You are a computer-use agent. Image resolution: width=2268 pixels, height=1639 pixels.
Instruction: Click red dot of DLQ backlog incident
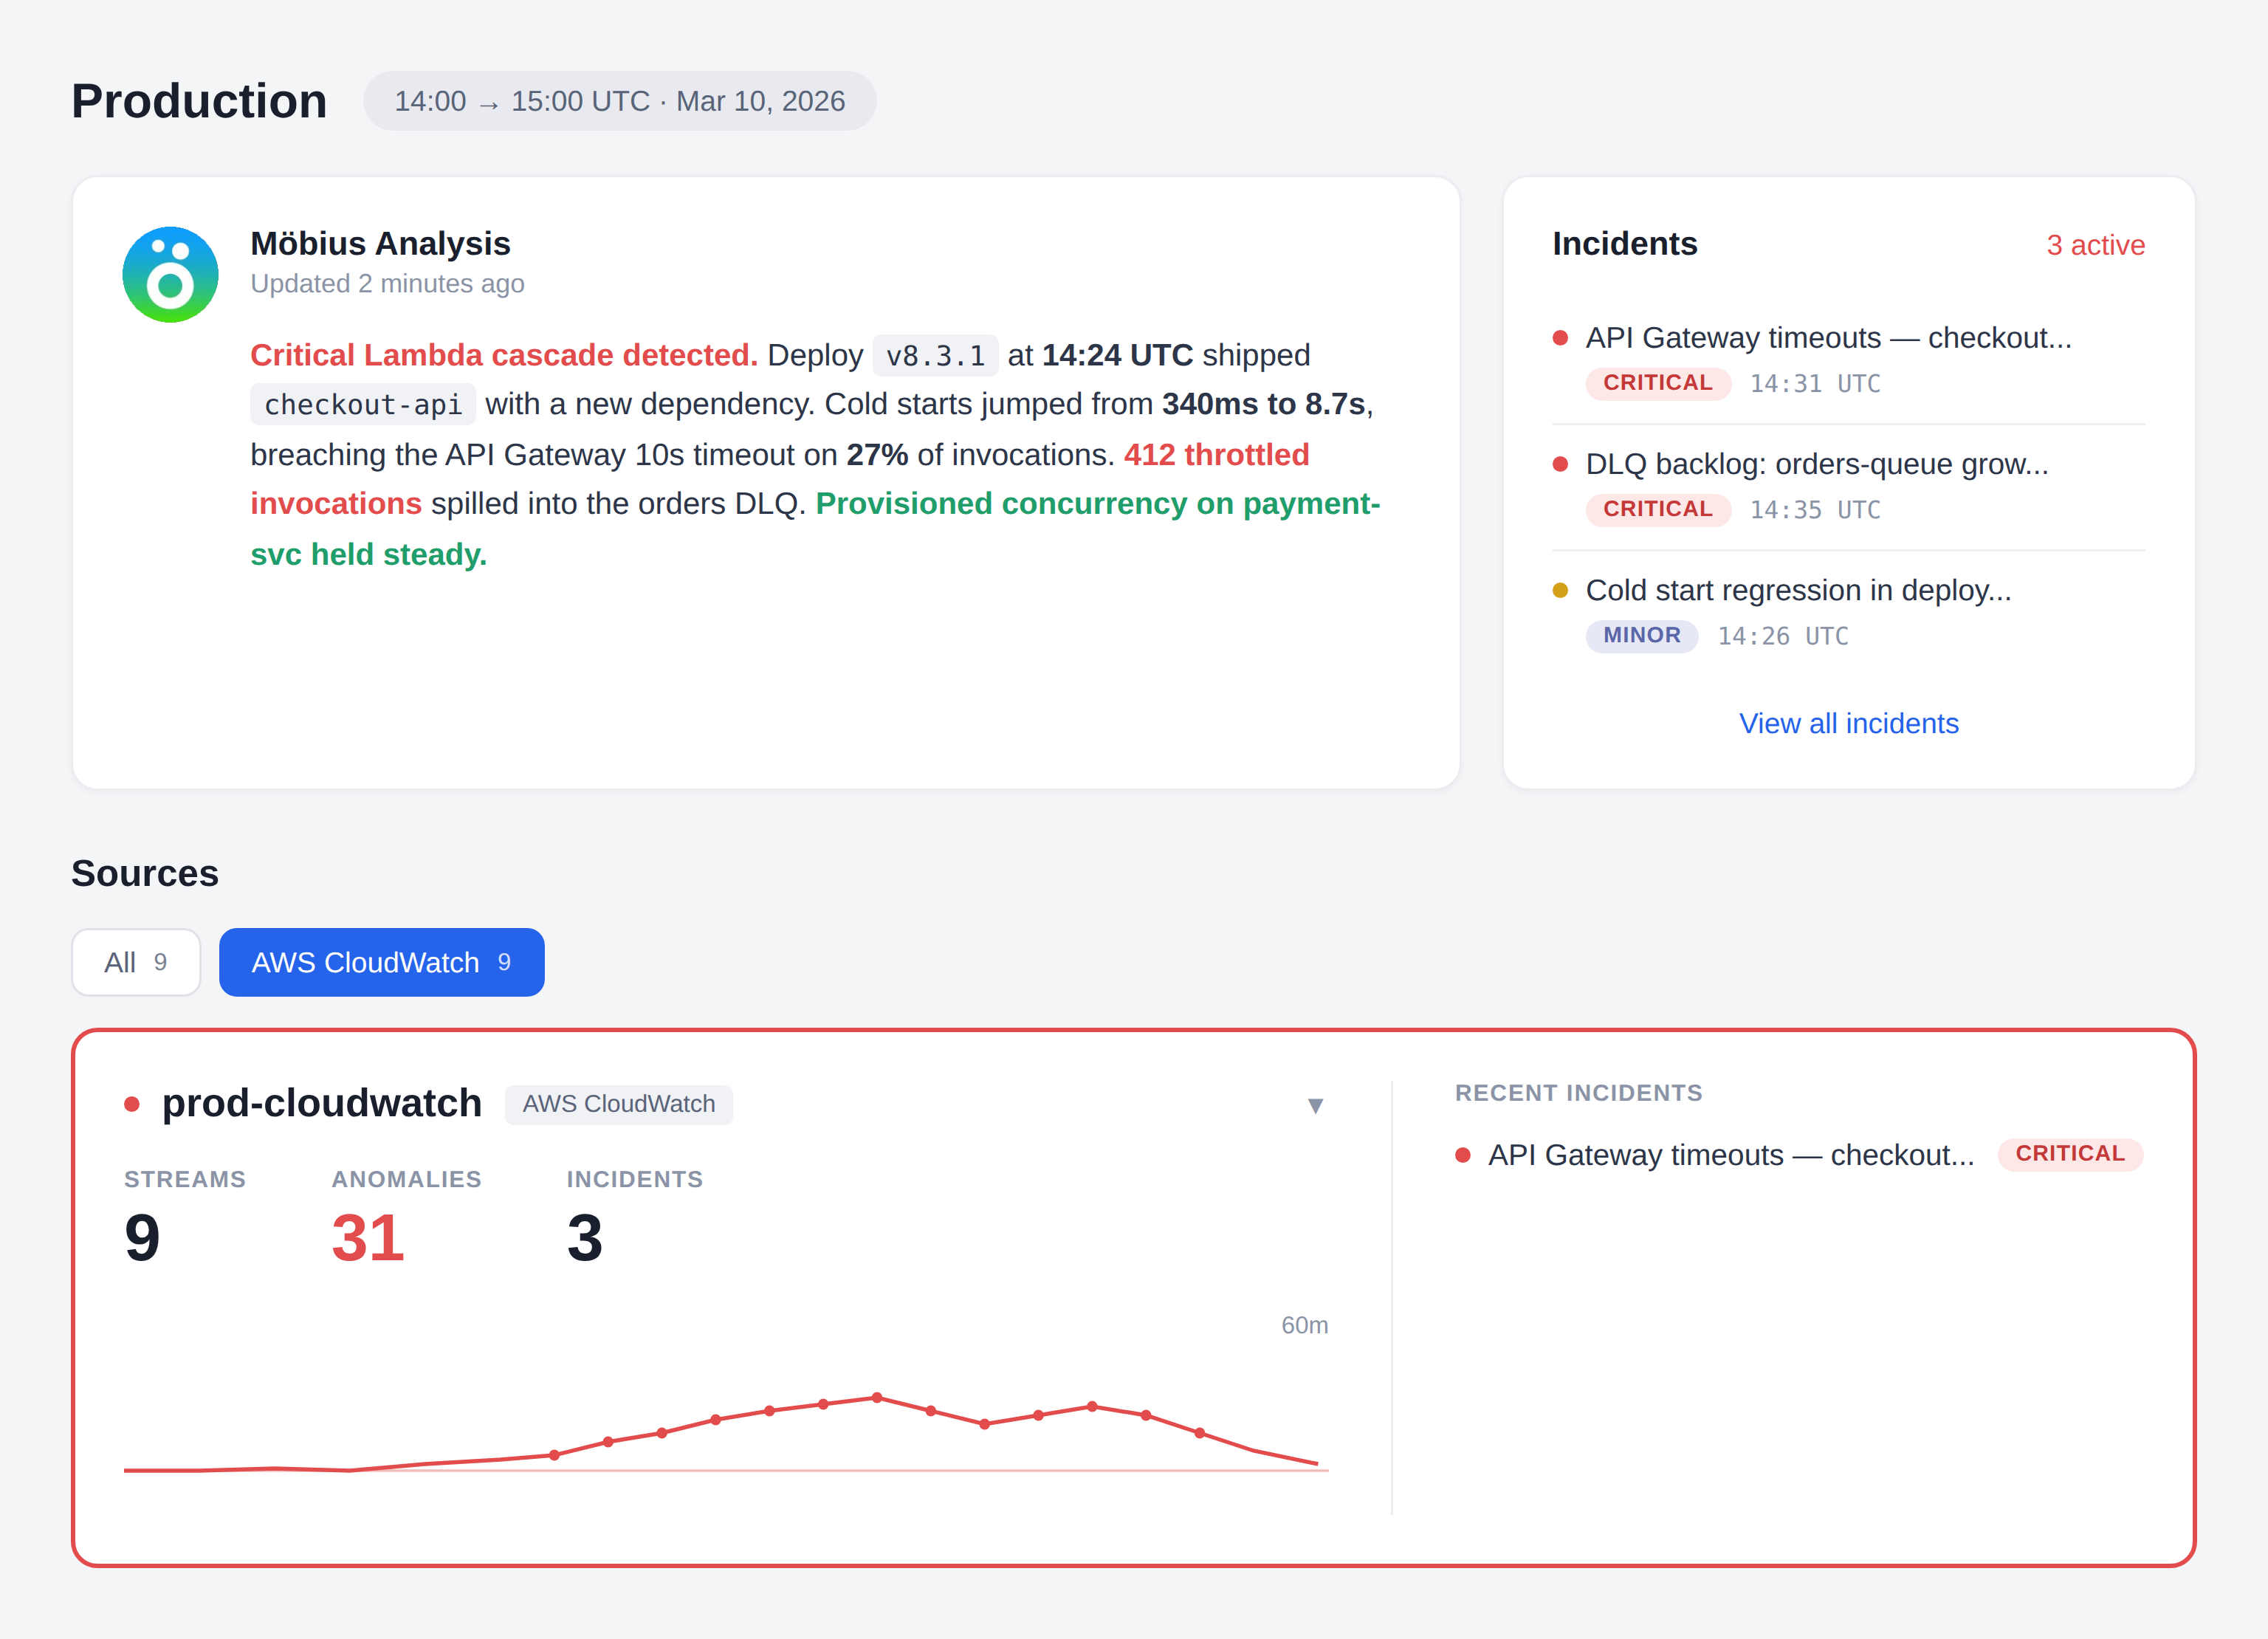point(1559,464)
